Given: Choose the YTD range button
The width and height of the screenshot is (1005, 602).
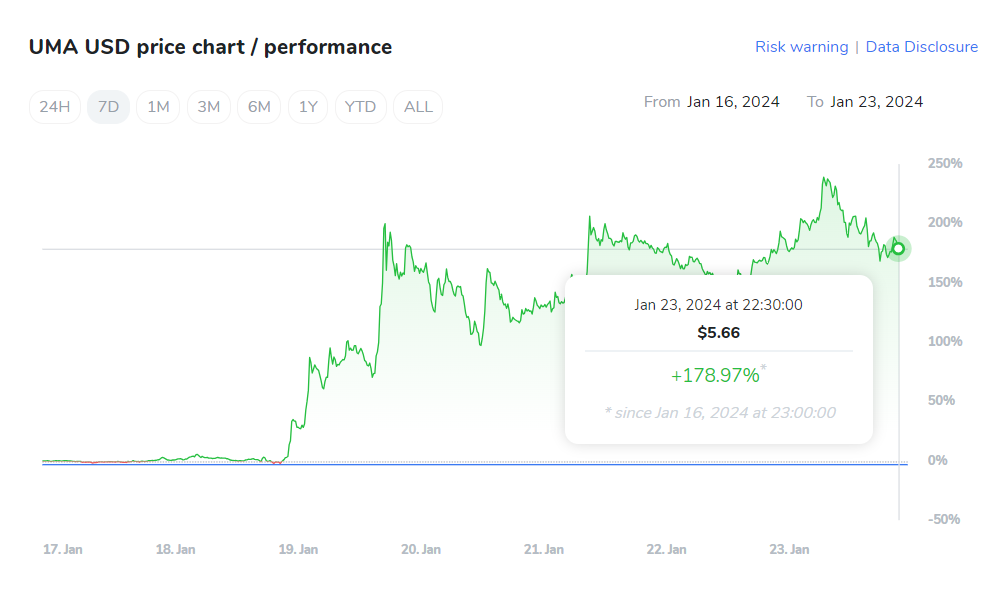Looking at the screenshot, I should (x=360, y=107).
